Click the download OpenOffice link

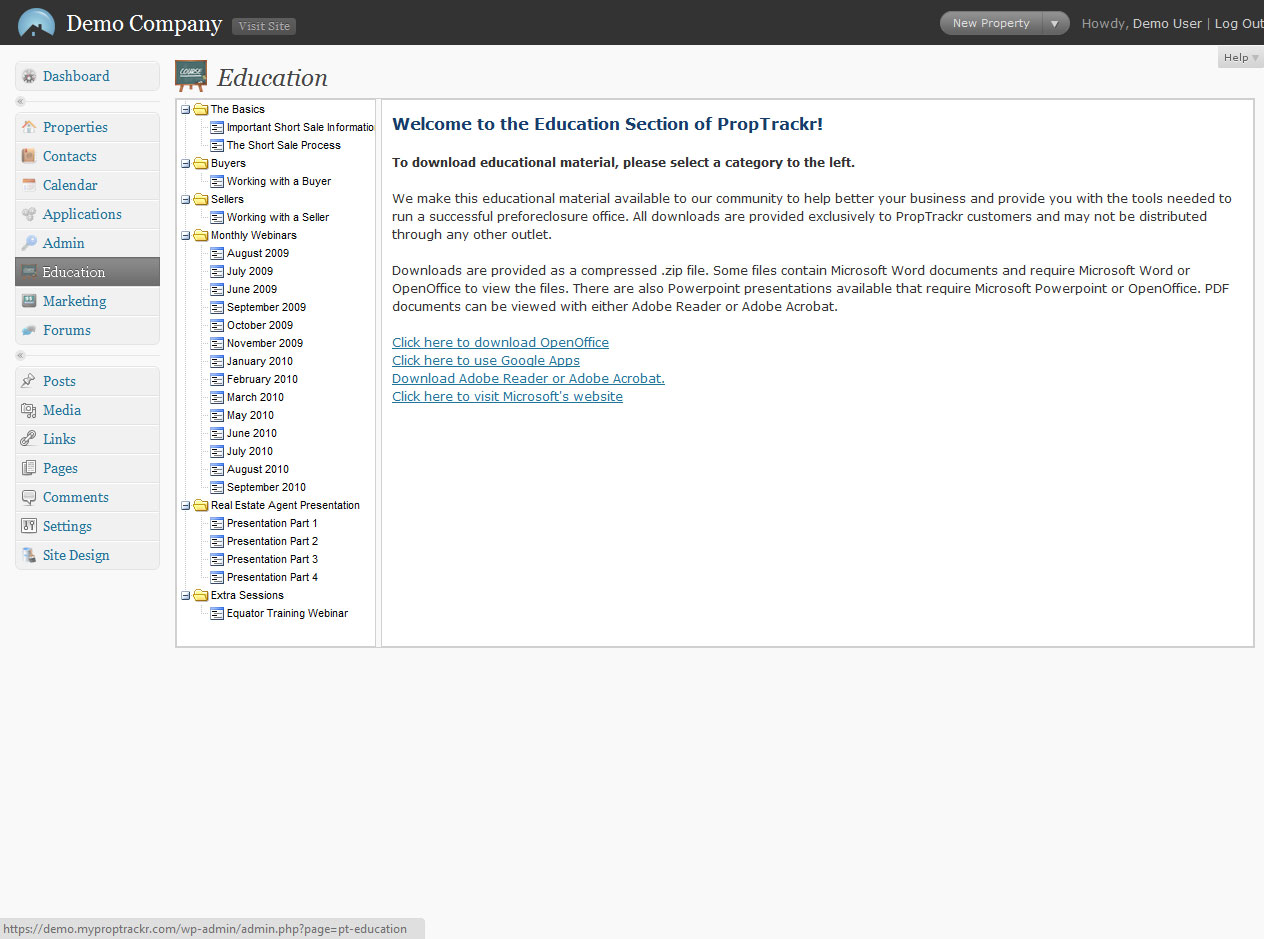click(500, 343)
